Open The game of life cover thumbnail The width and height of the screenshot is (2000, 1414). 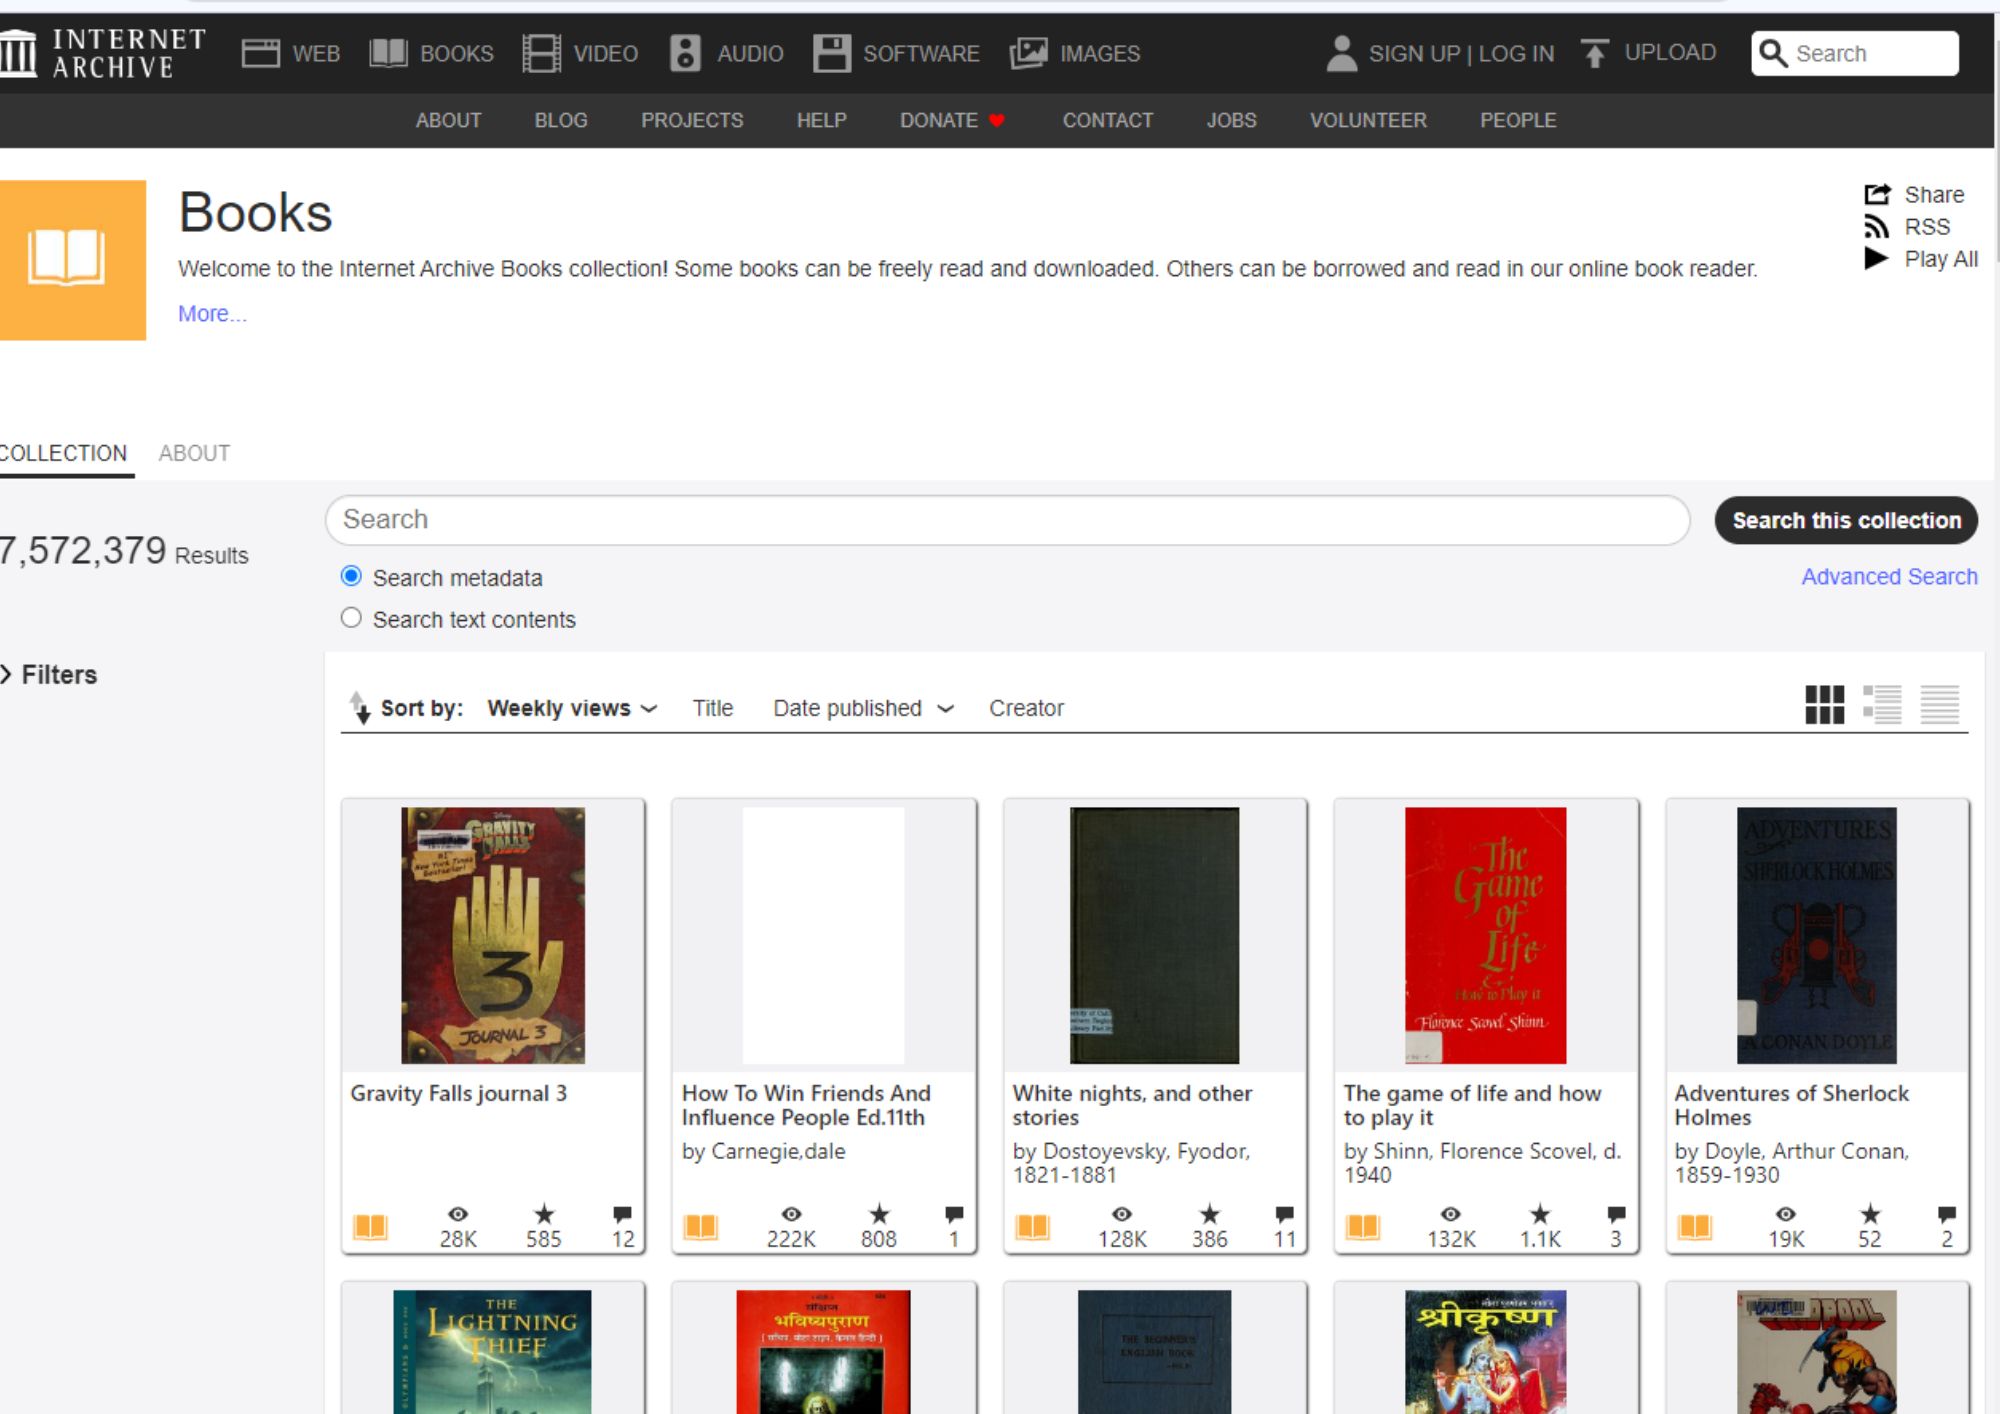(1485, 935)
